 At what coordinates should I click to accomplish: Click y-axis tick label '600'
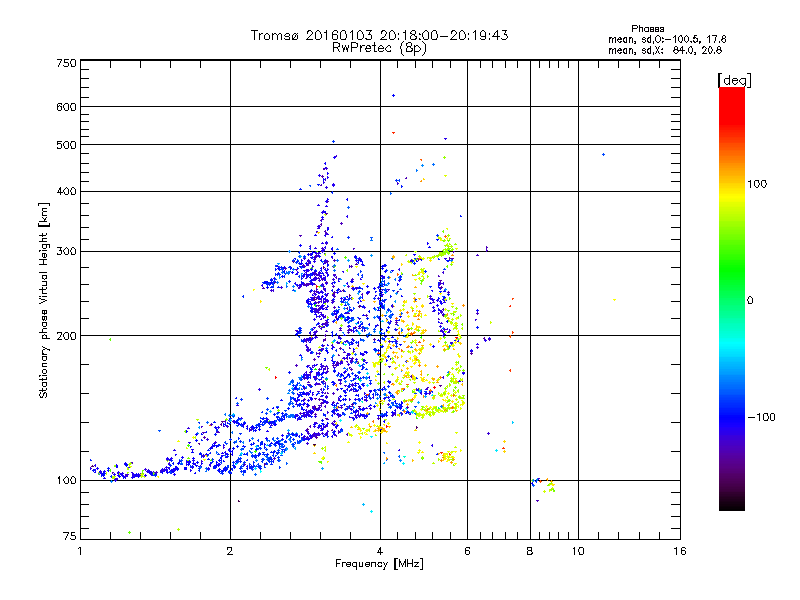click(66, 107)
